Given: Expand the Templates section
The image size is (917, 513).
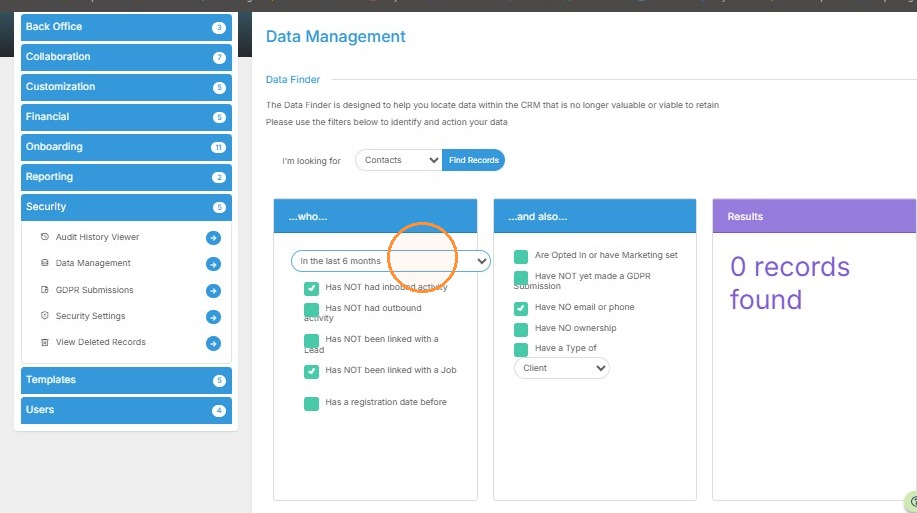Looking at the screenshot, I should click(126, 380).
